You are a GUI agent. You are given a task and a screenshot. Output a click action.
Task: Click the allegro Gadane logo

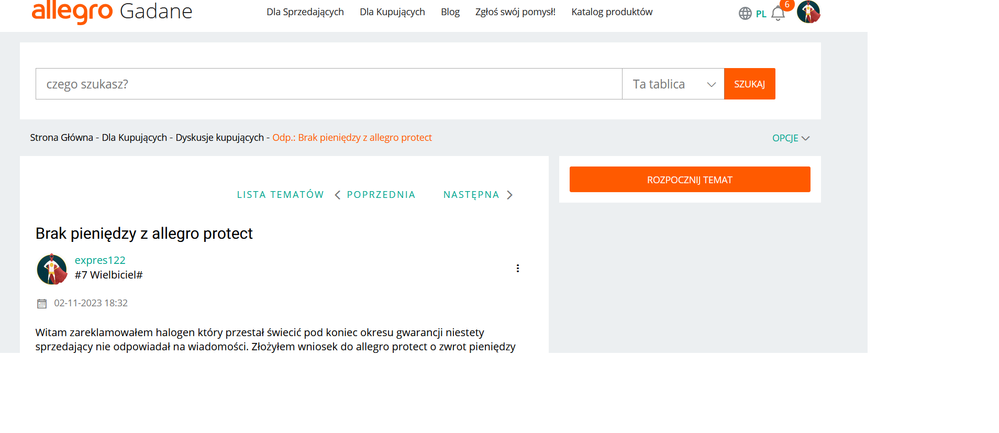tap(111, 12)
